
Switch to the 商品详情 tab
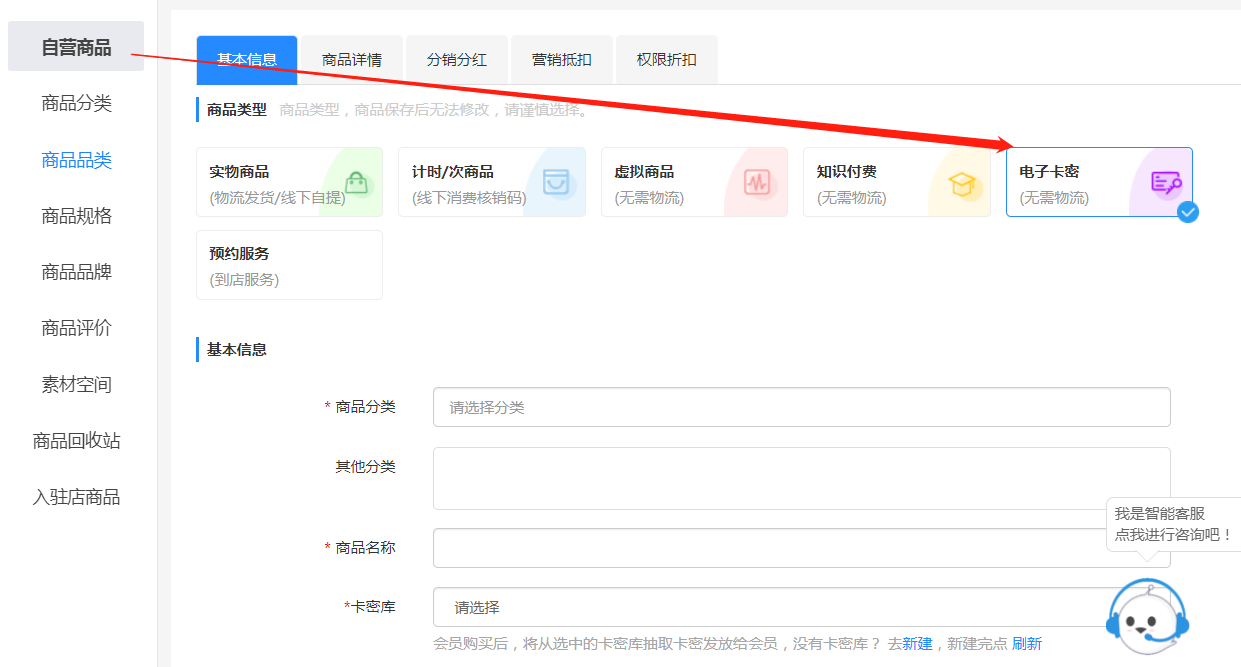tap(350, 59)
